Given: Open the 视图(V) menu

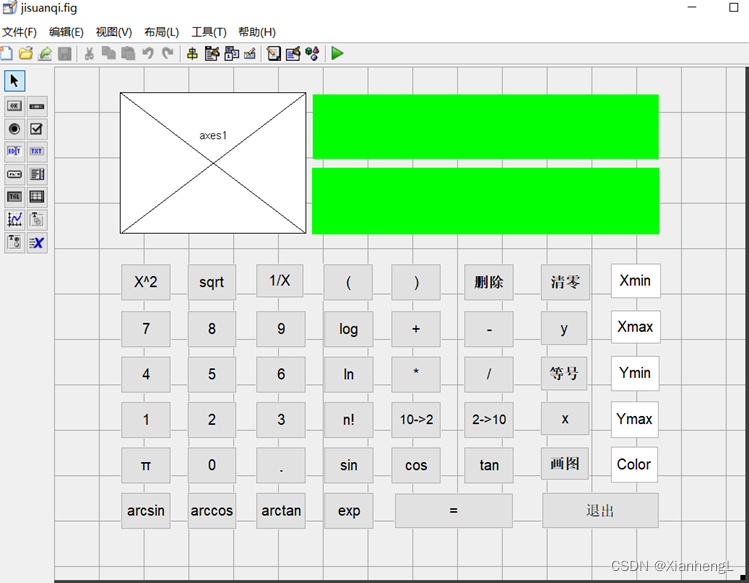Looking at the screenshot, I should 114,32.
